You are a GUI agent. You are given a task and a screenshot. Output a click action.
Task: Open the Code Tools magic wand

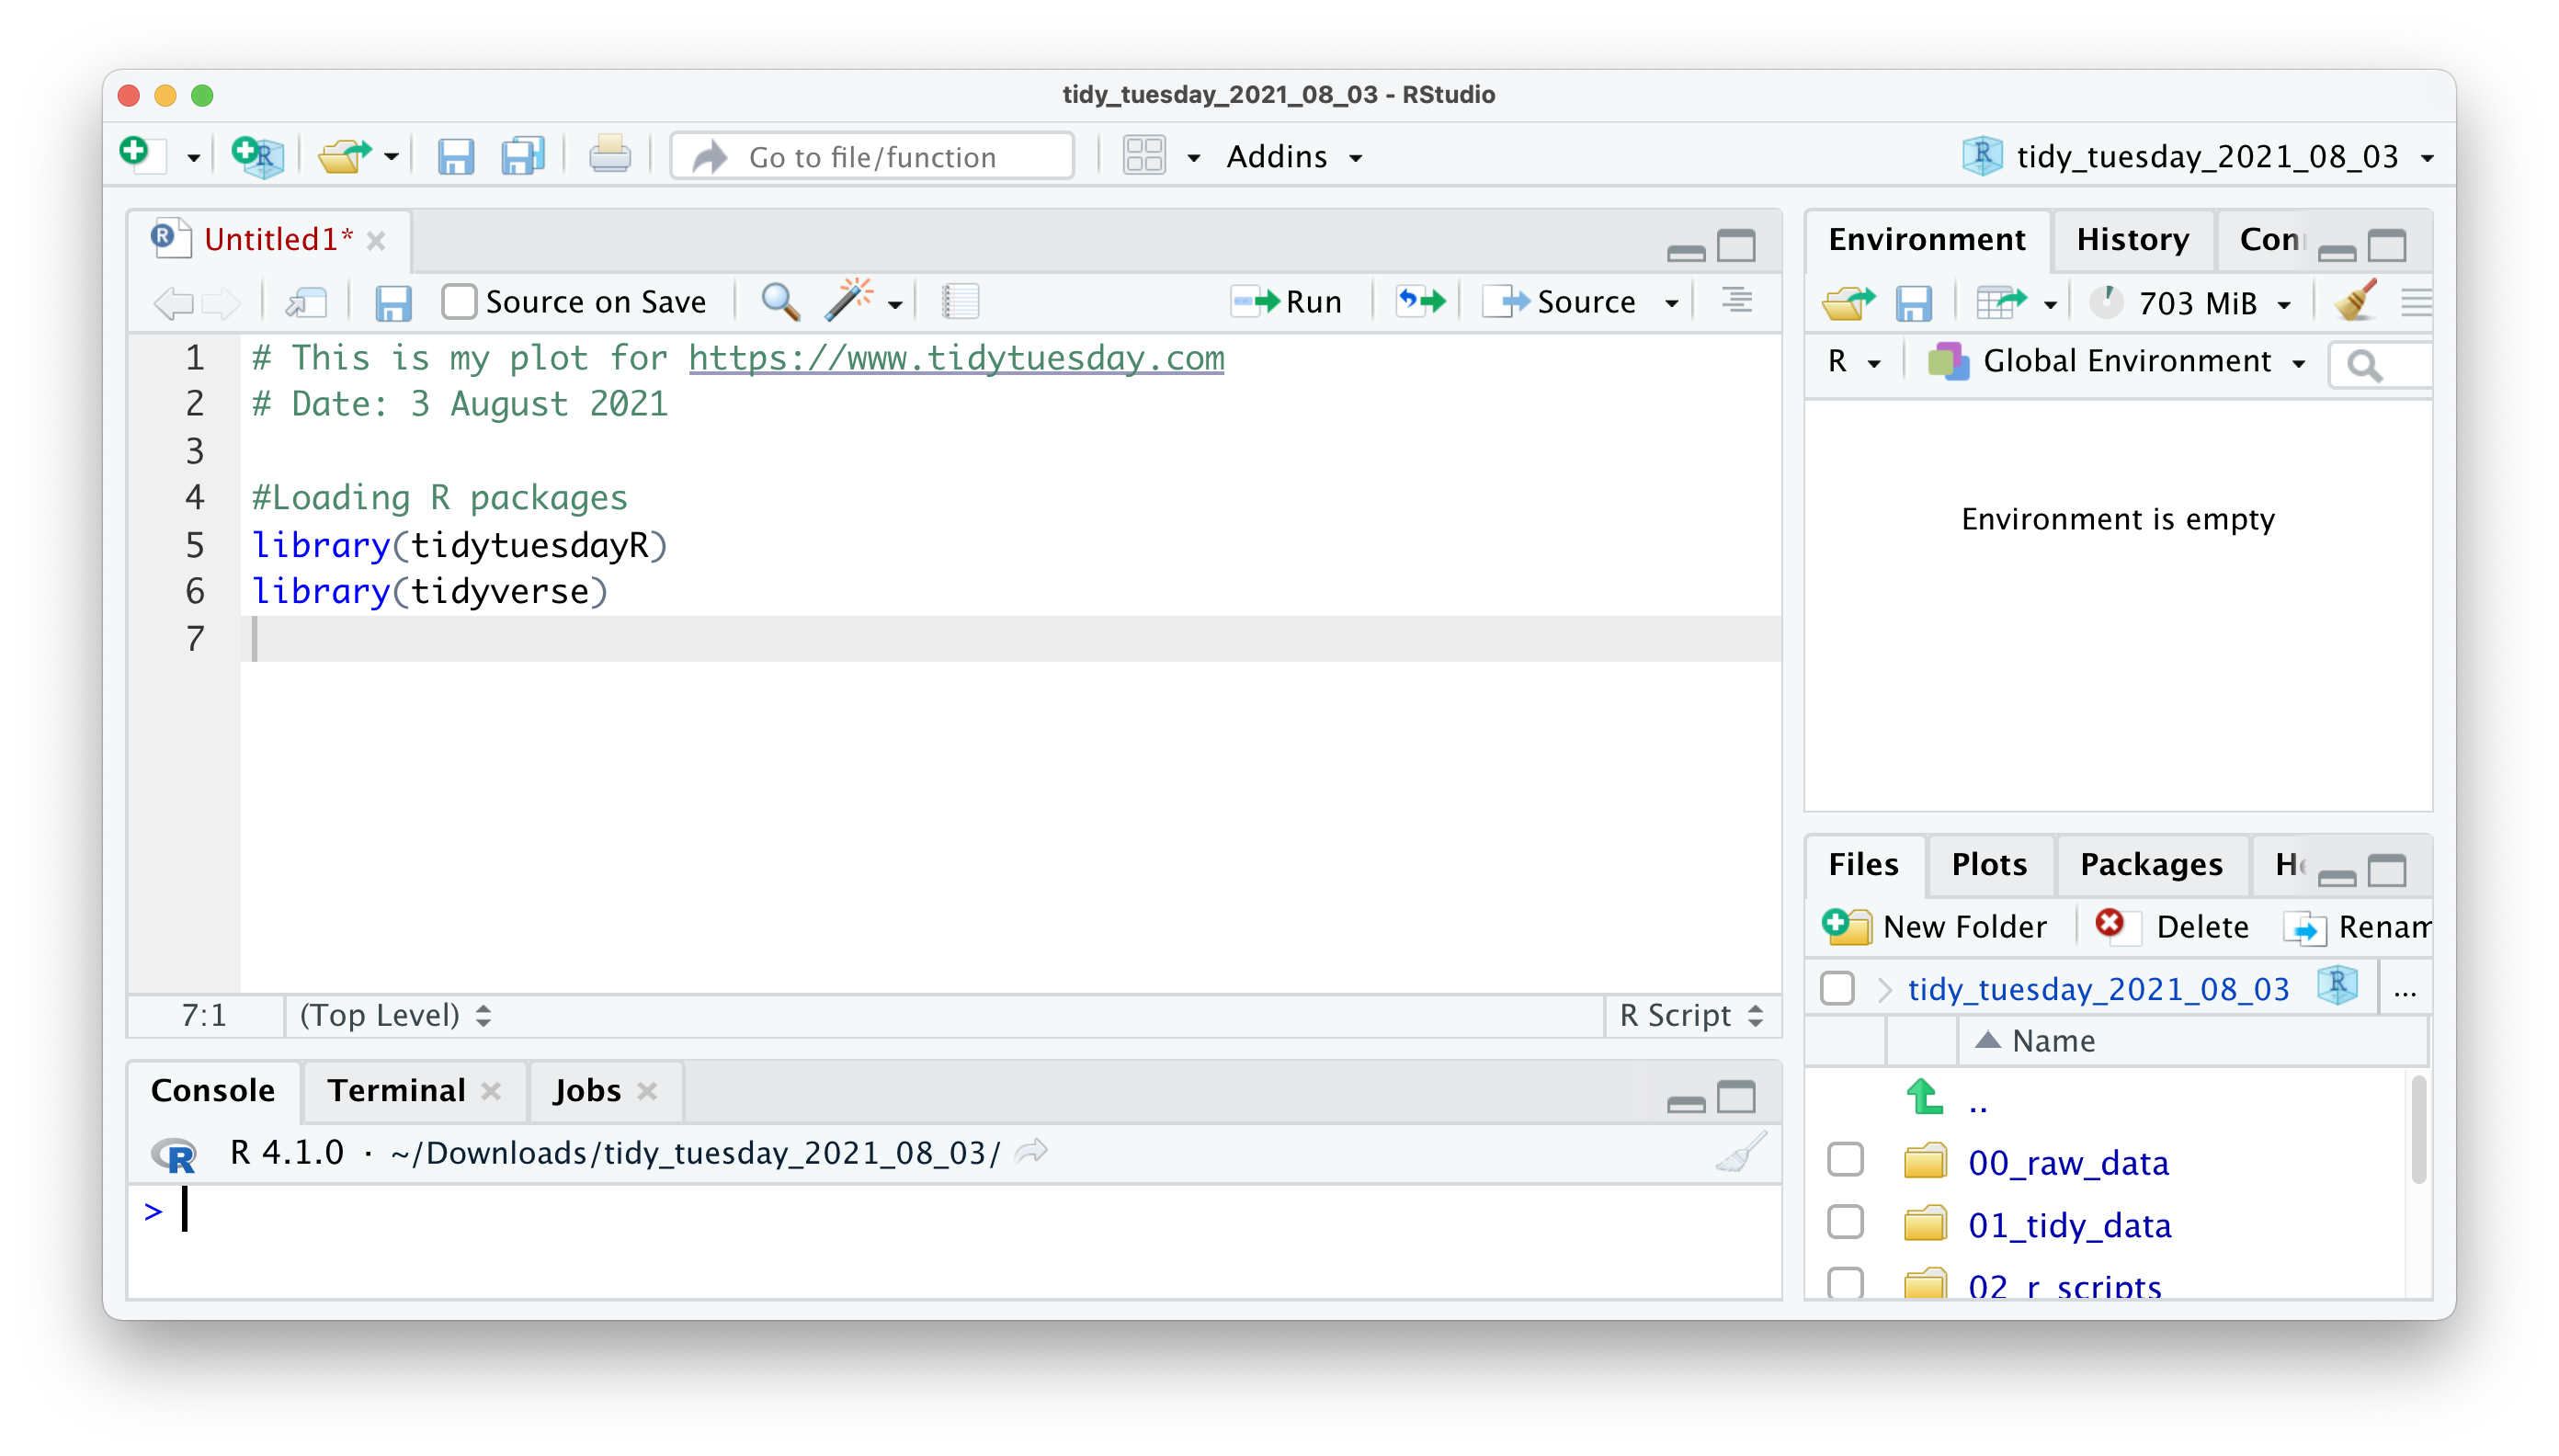point(849,301)
